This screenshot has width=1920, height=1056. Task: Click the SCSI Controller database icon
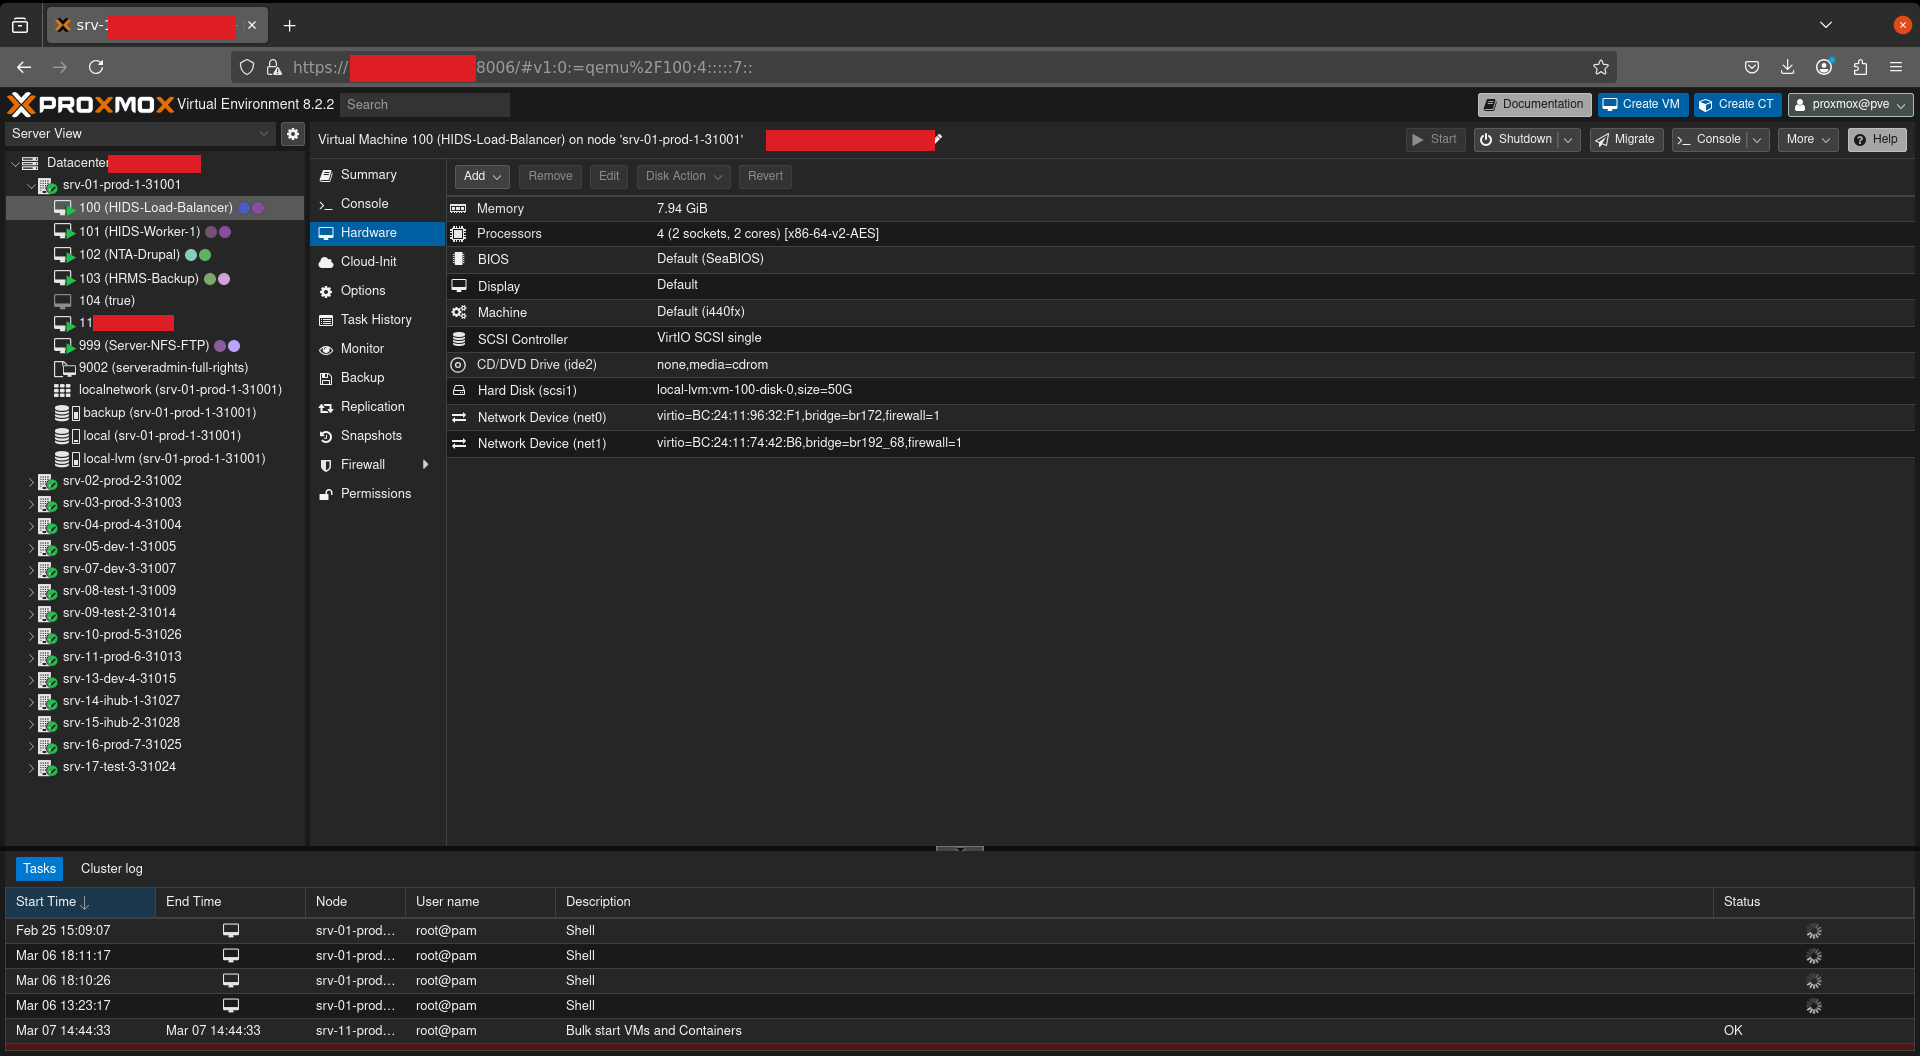(x=458, y=339)
